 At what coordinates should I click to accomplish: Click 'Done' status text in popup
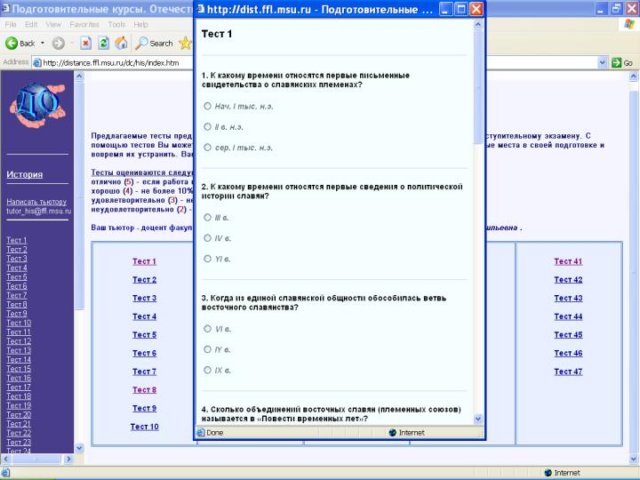coord(214,433)
